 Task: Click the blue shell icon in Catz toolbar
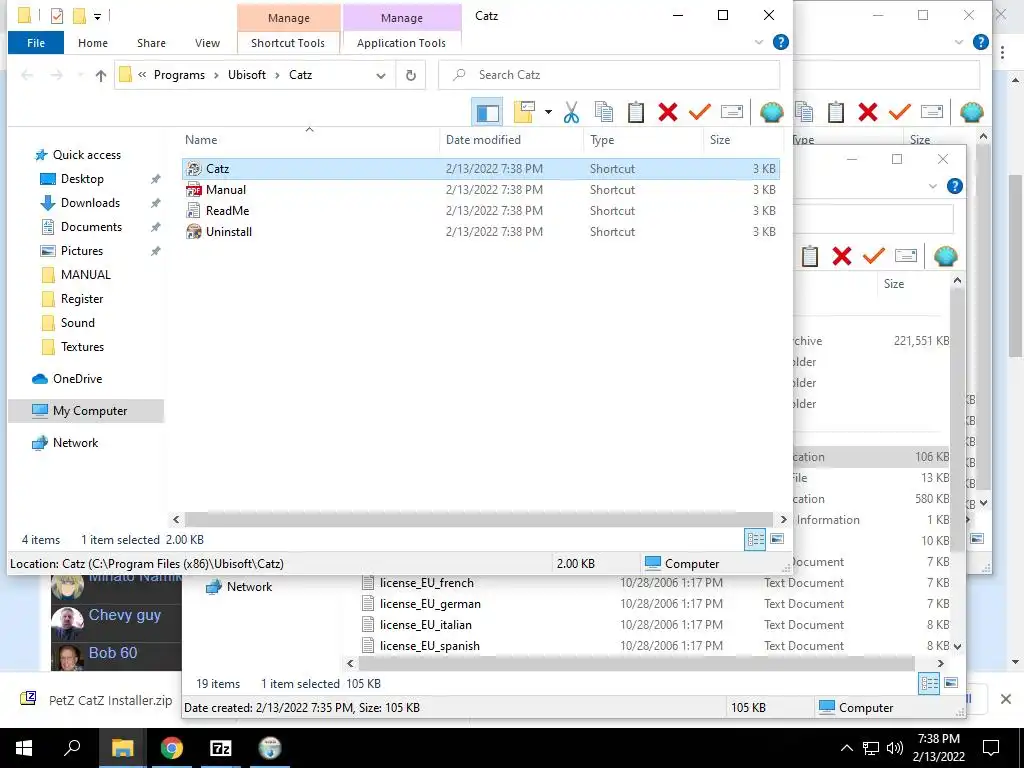point(771,112)
